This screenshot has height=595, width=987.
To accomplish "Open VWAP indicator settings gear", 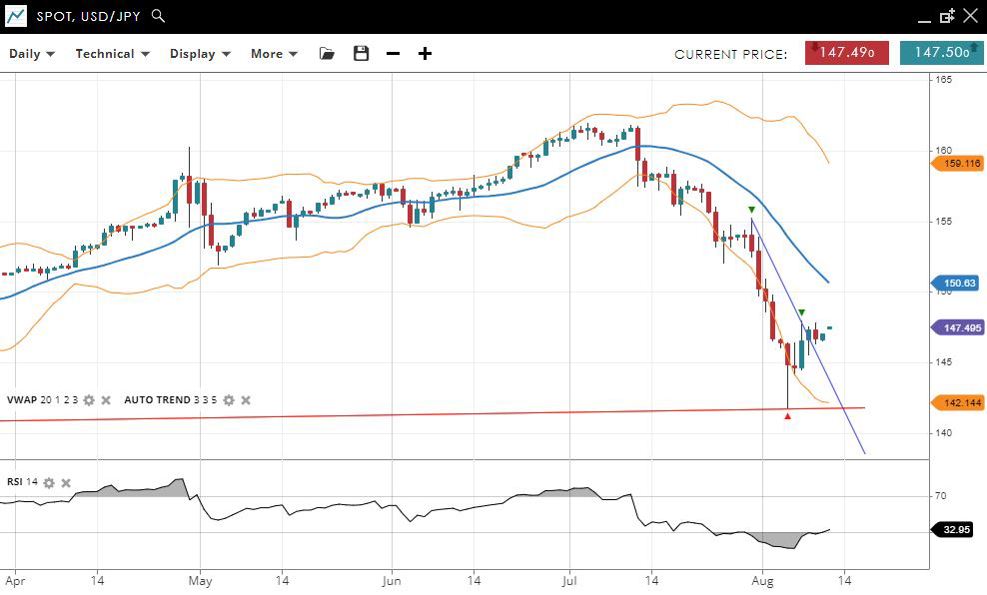I will (89, 400).
